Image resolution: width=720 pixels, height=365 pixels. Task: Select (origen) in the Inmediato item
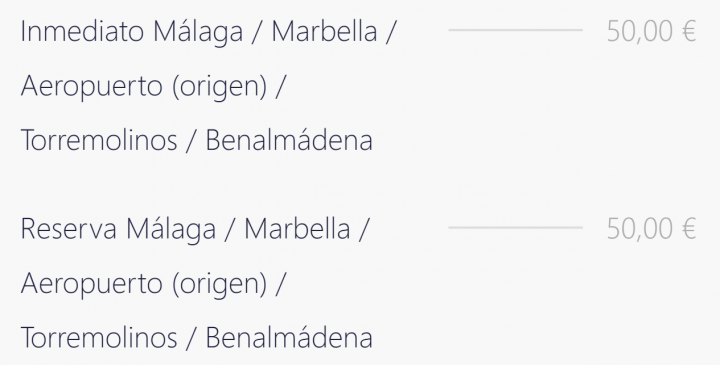coord(219,86)
